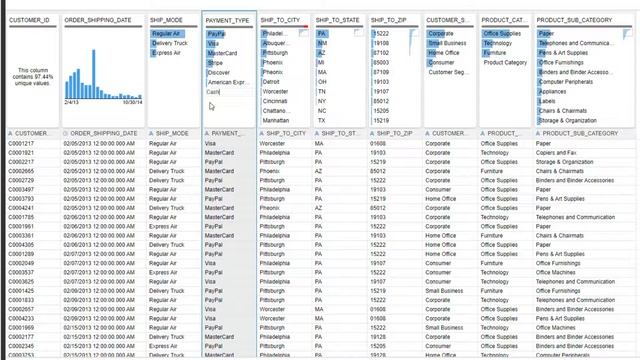Select the Albuquer... value in SHIP_TO_CITY card

[276, 43]
